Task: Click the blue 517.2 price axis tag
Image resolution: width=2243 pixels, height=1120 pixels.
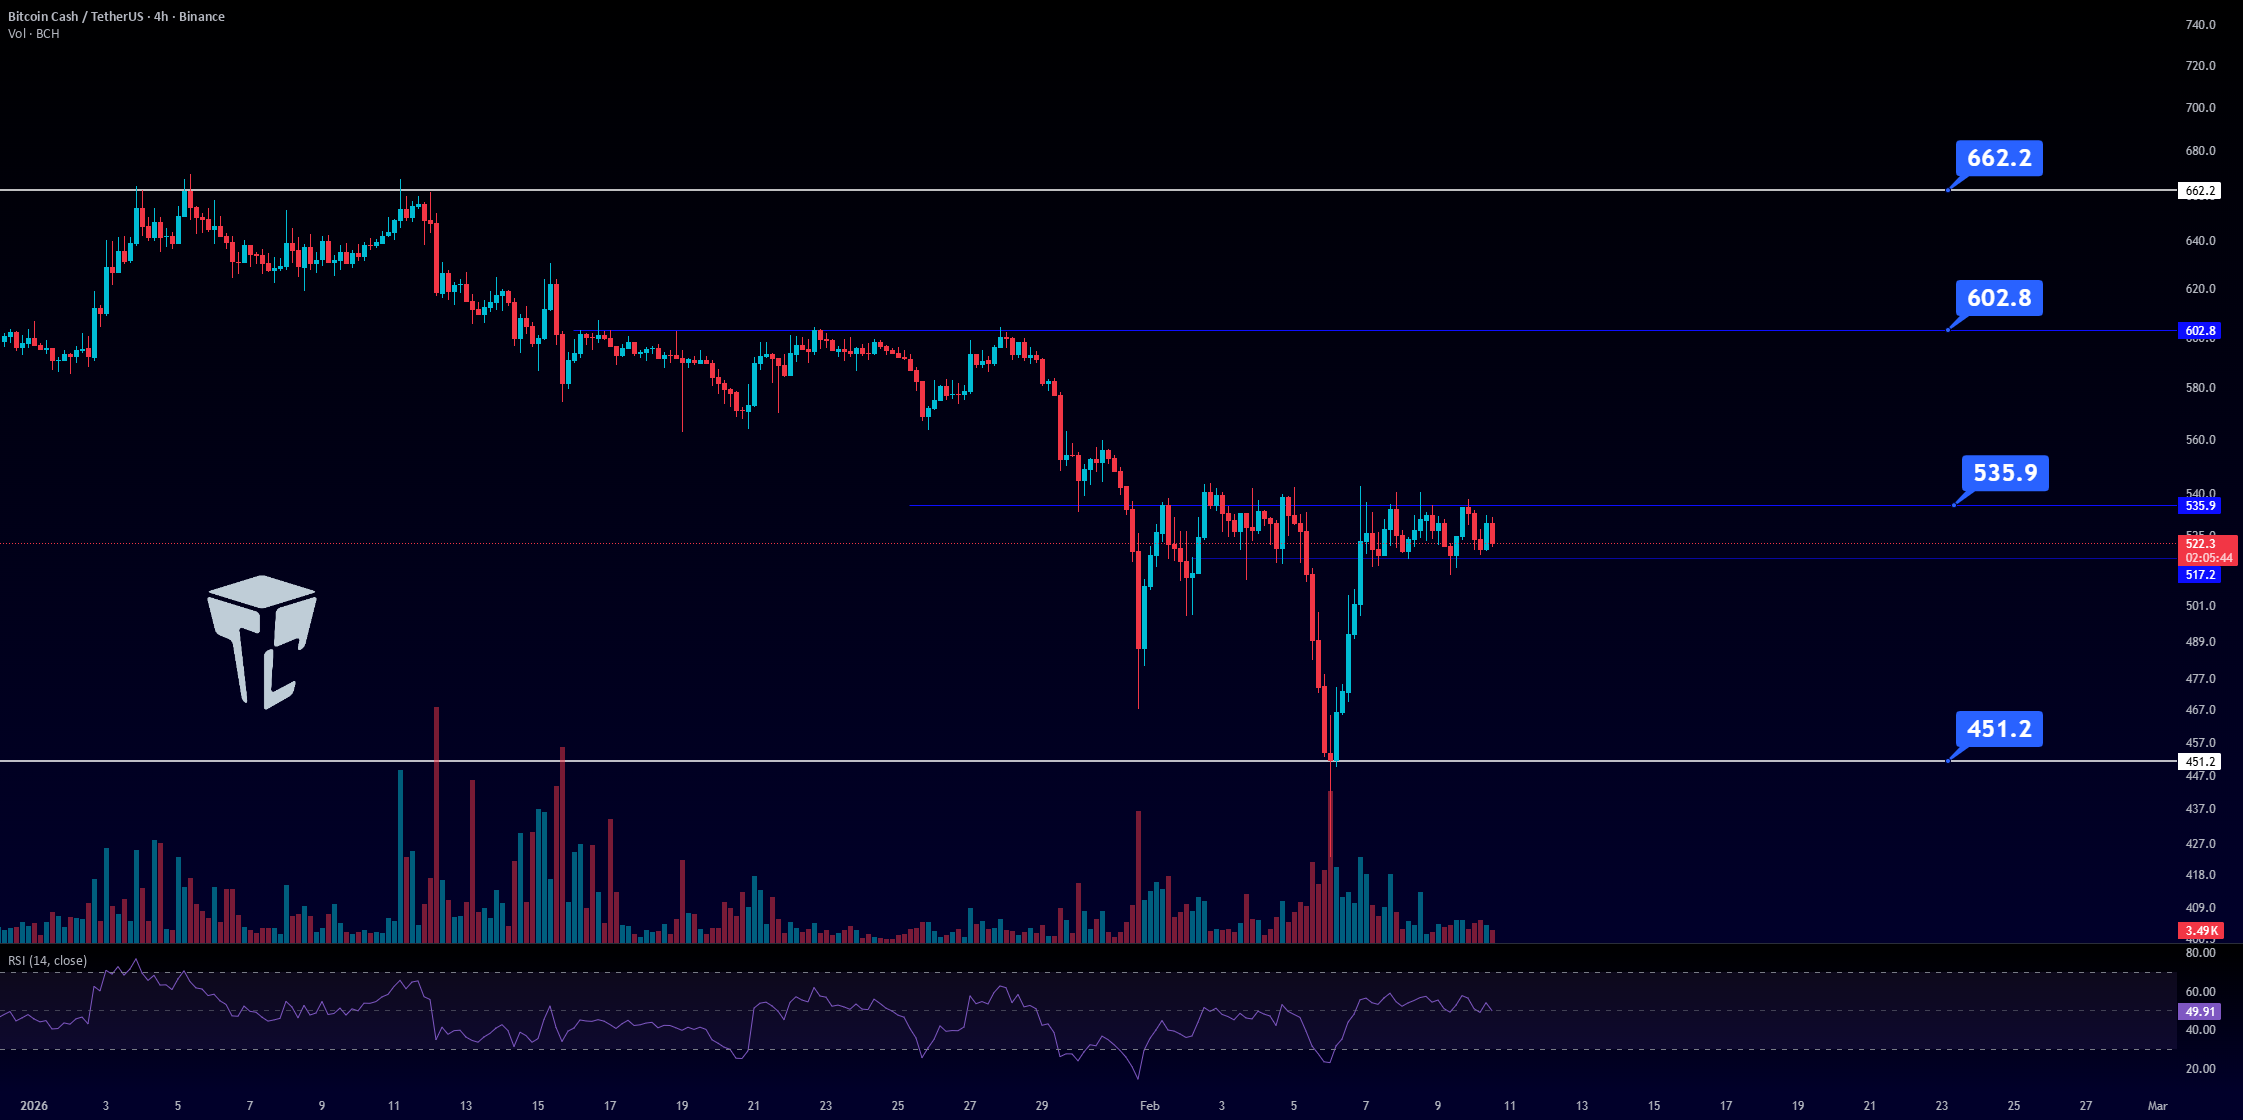Action: (x=2199, y=575)
